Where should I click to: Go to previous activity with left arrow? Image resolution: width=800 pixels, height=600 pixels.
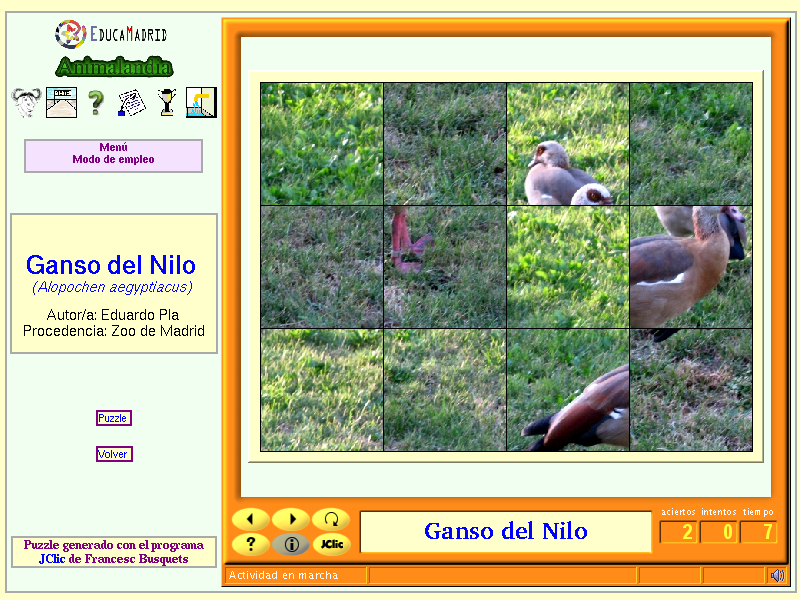point(251,519)
